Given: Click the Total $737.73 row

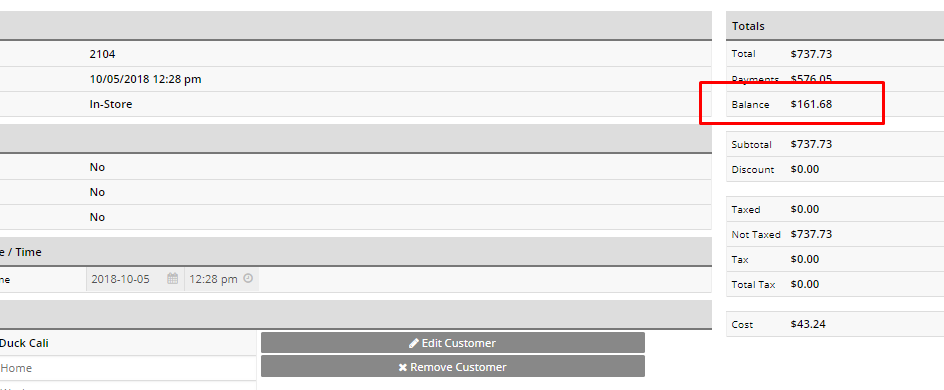Looking at the screenshot, I should point(835,54).
